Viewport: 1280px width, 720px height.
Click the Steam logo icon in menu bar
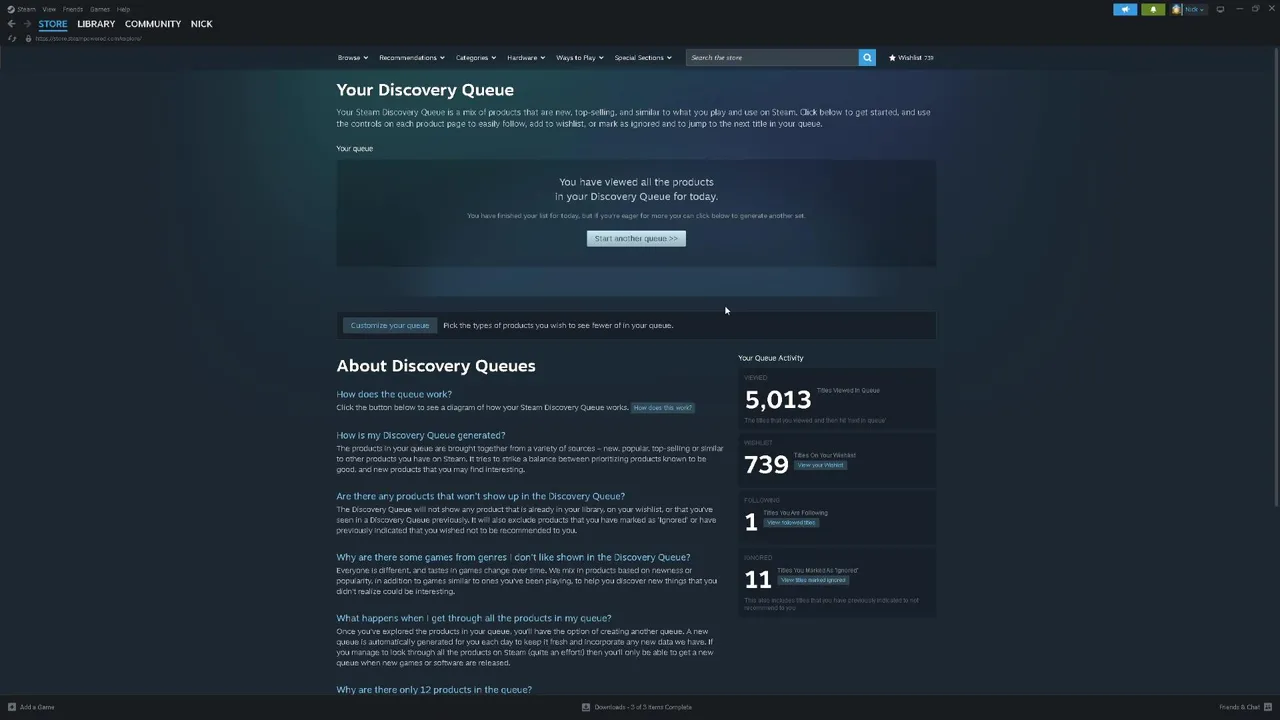tap(11, 9)
